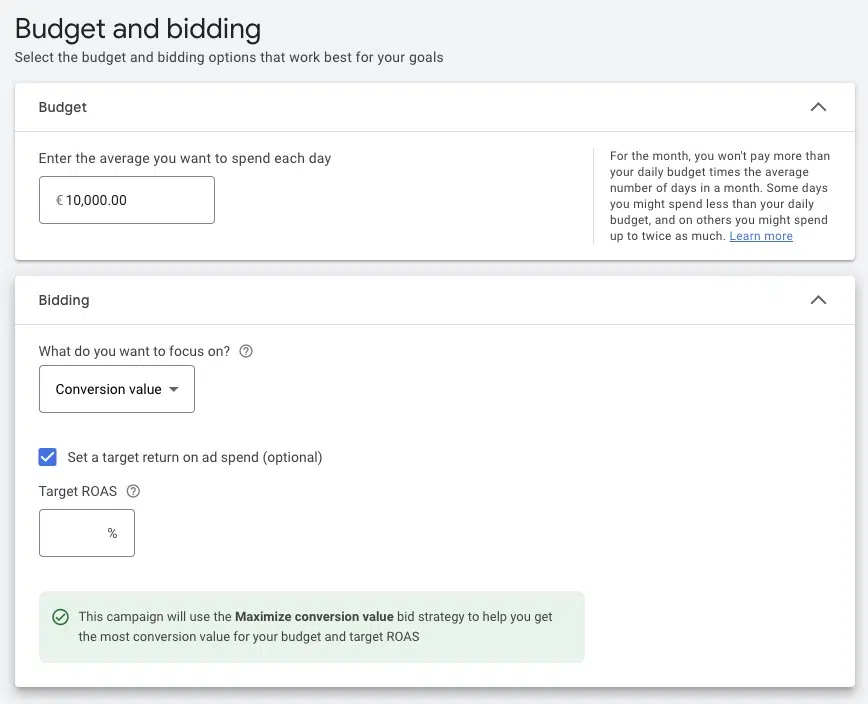868x704 pixels.
Task: Click the percent sign in the ROAS field
Action: tap(113, 532)
